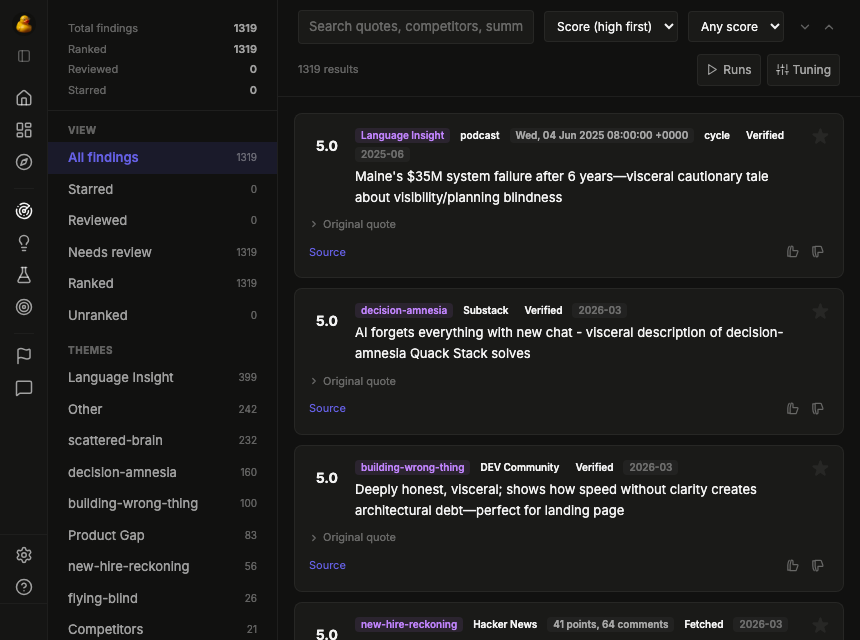Open the Source link on the first finding
The height and width of the screenshot is (640, 860).
(x=327, y=252)
